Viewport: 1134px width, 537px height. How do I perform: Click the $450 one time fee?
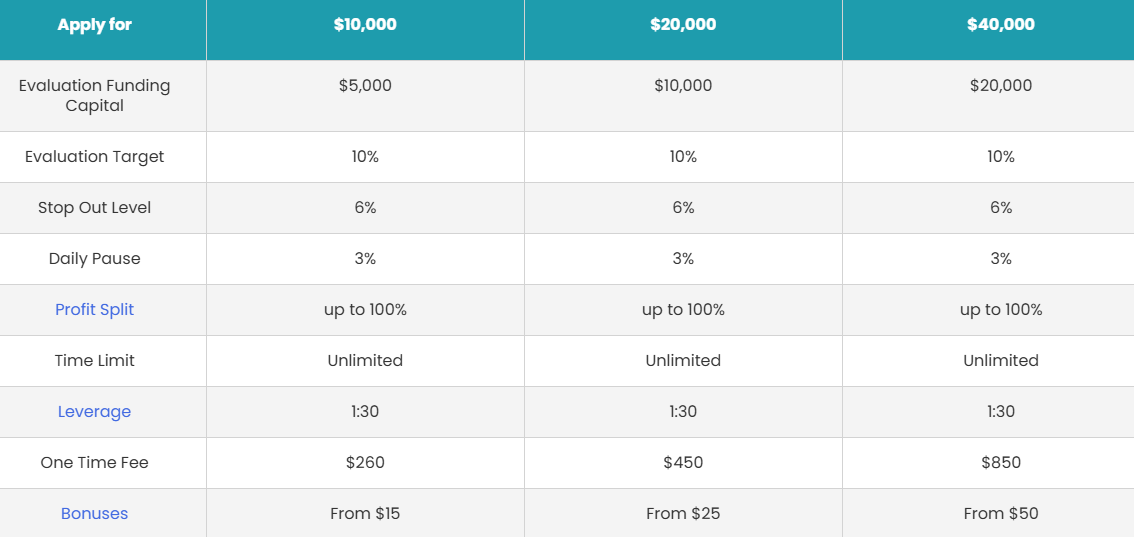click(683, 463)
